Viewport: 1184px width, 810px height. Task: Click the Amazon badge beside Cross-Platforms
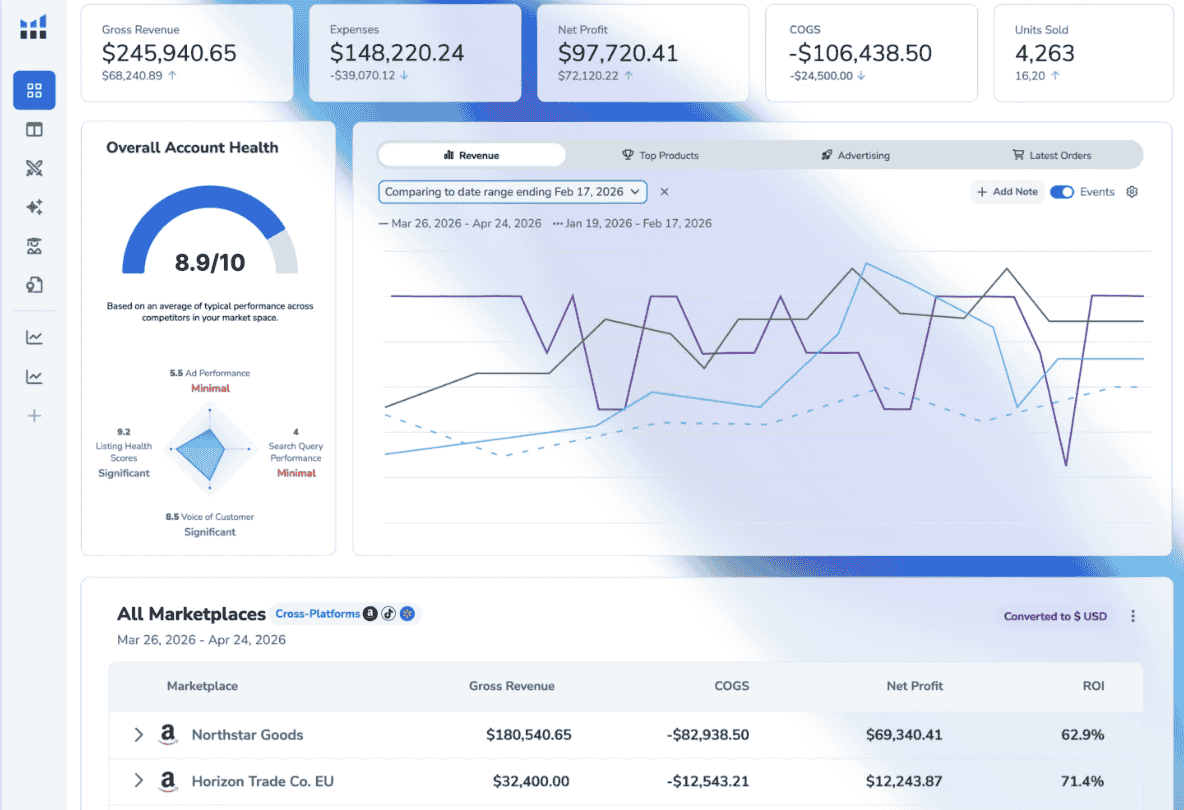click(370, 614)
